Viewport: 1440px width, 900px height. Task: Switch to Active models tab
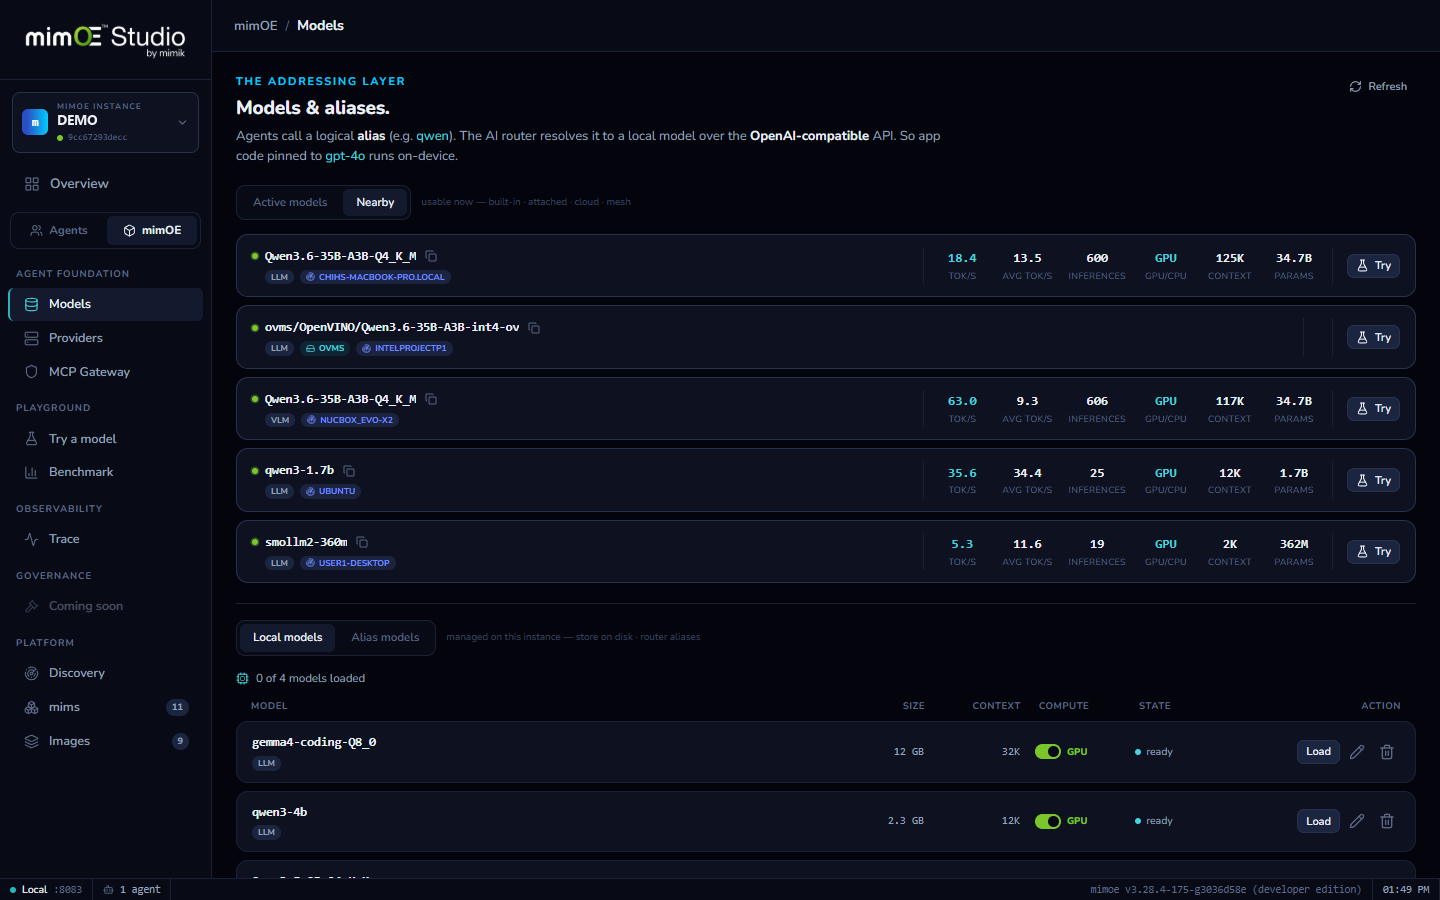(x=290, y=202)
